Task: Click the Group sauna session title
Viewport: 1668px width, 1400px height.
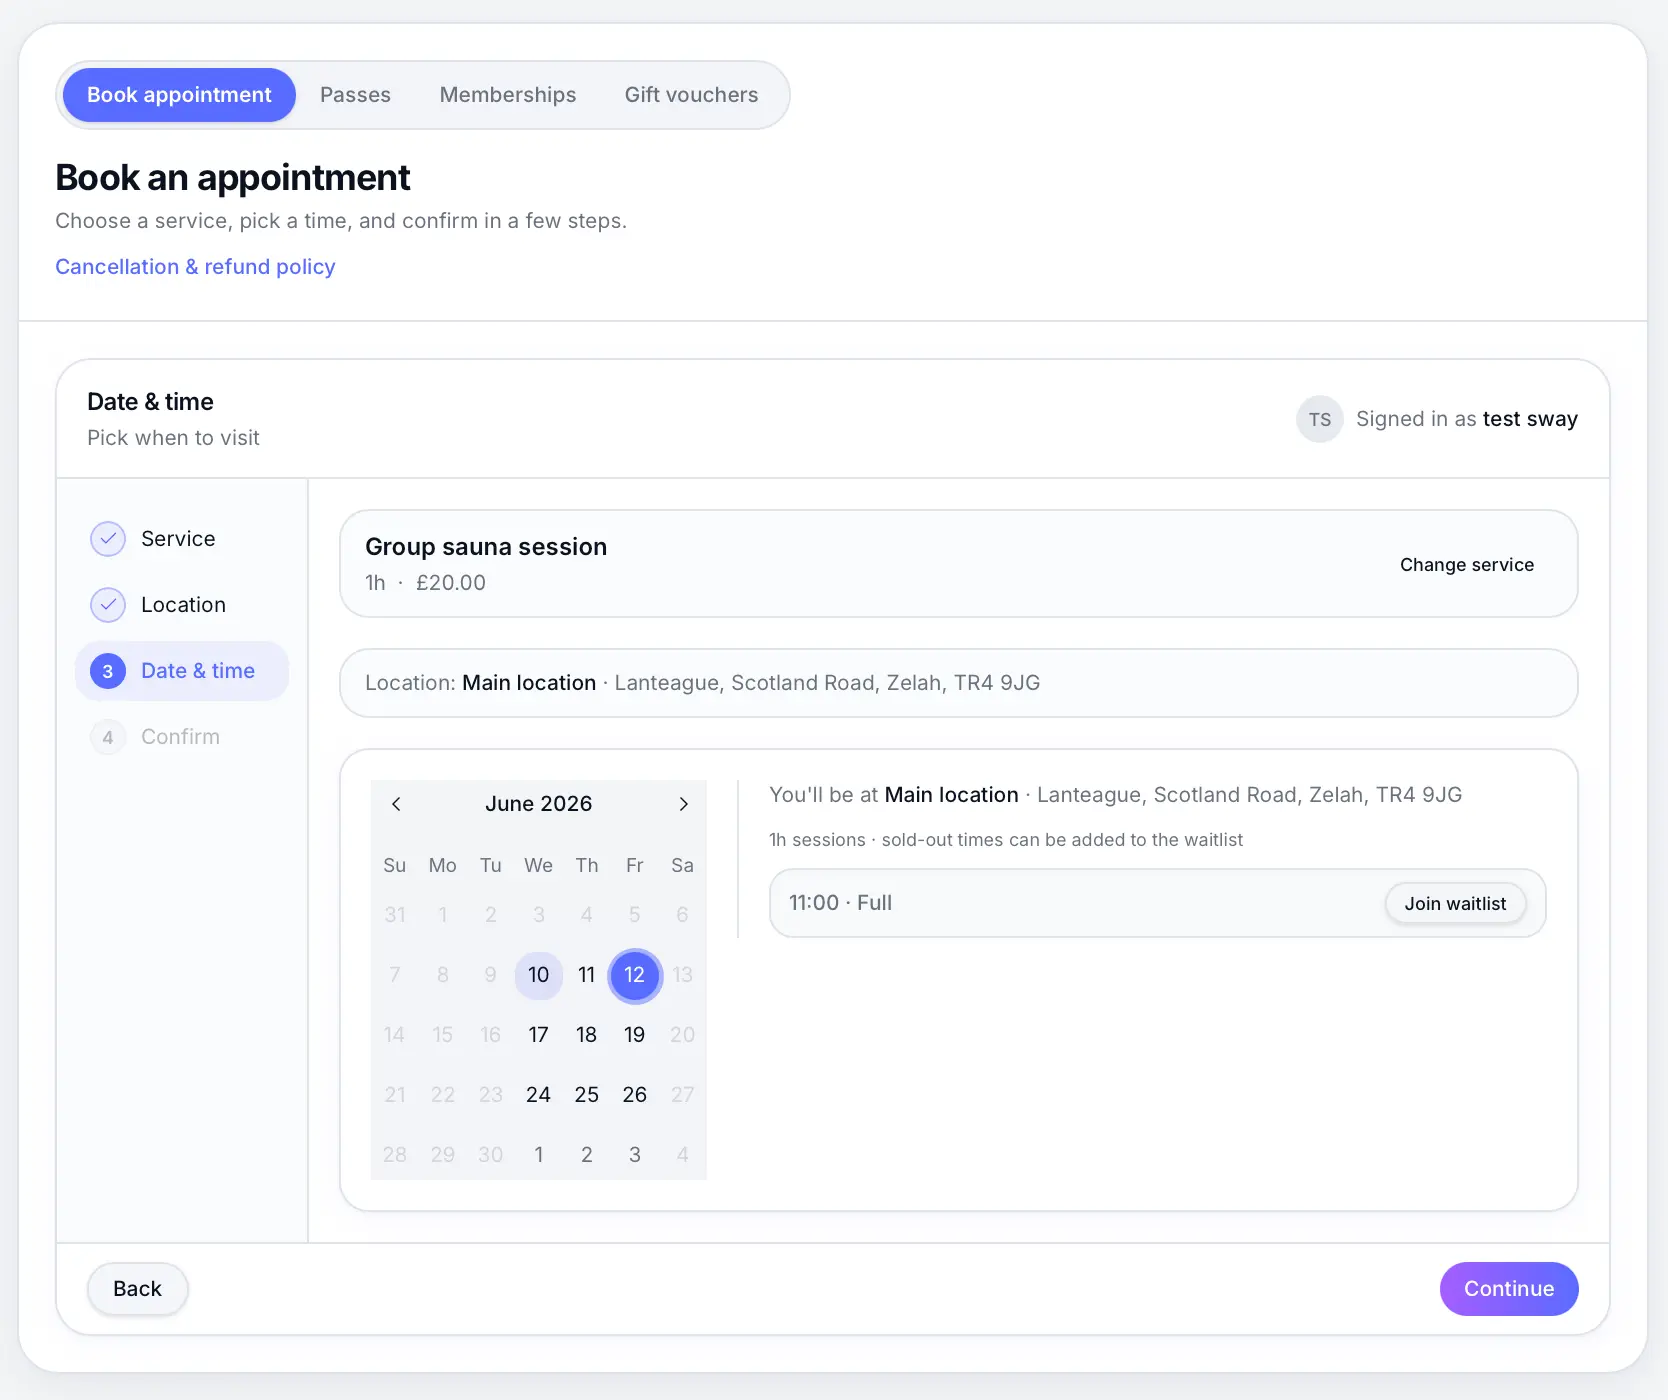Action: [486, 547]
